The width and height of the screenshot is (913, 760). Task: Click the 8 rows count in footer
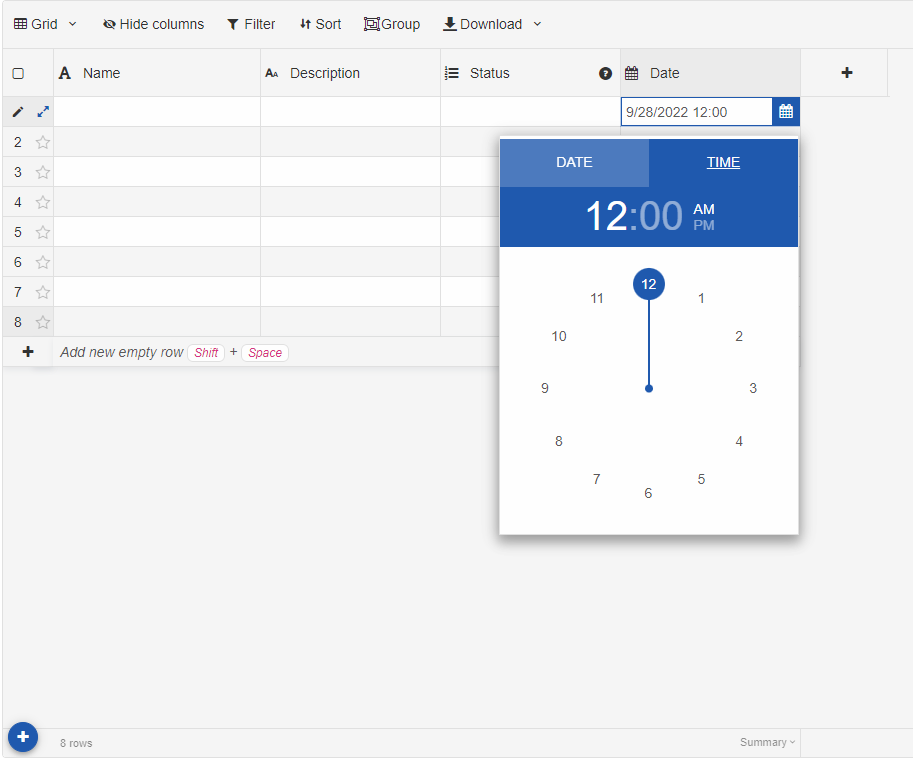[x=76, y=743]
